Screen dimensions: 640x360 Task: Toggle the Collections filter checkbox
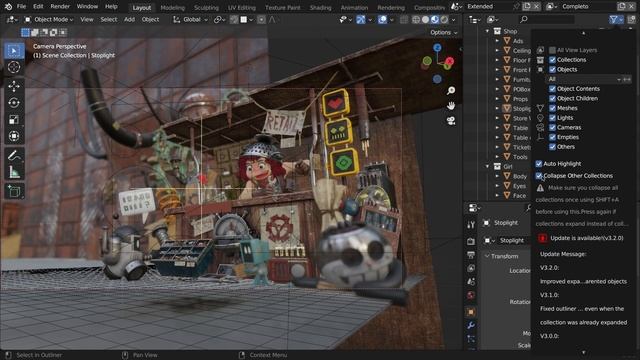(x=552, y=60)
